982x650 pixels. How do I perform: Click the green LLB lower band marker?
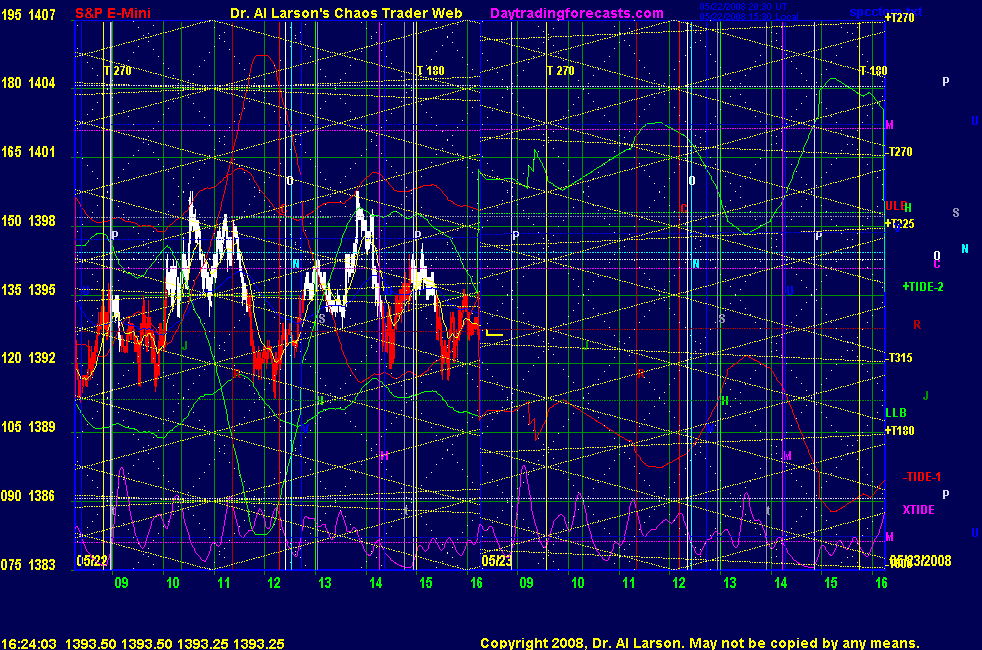tap(895, 413)
